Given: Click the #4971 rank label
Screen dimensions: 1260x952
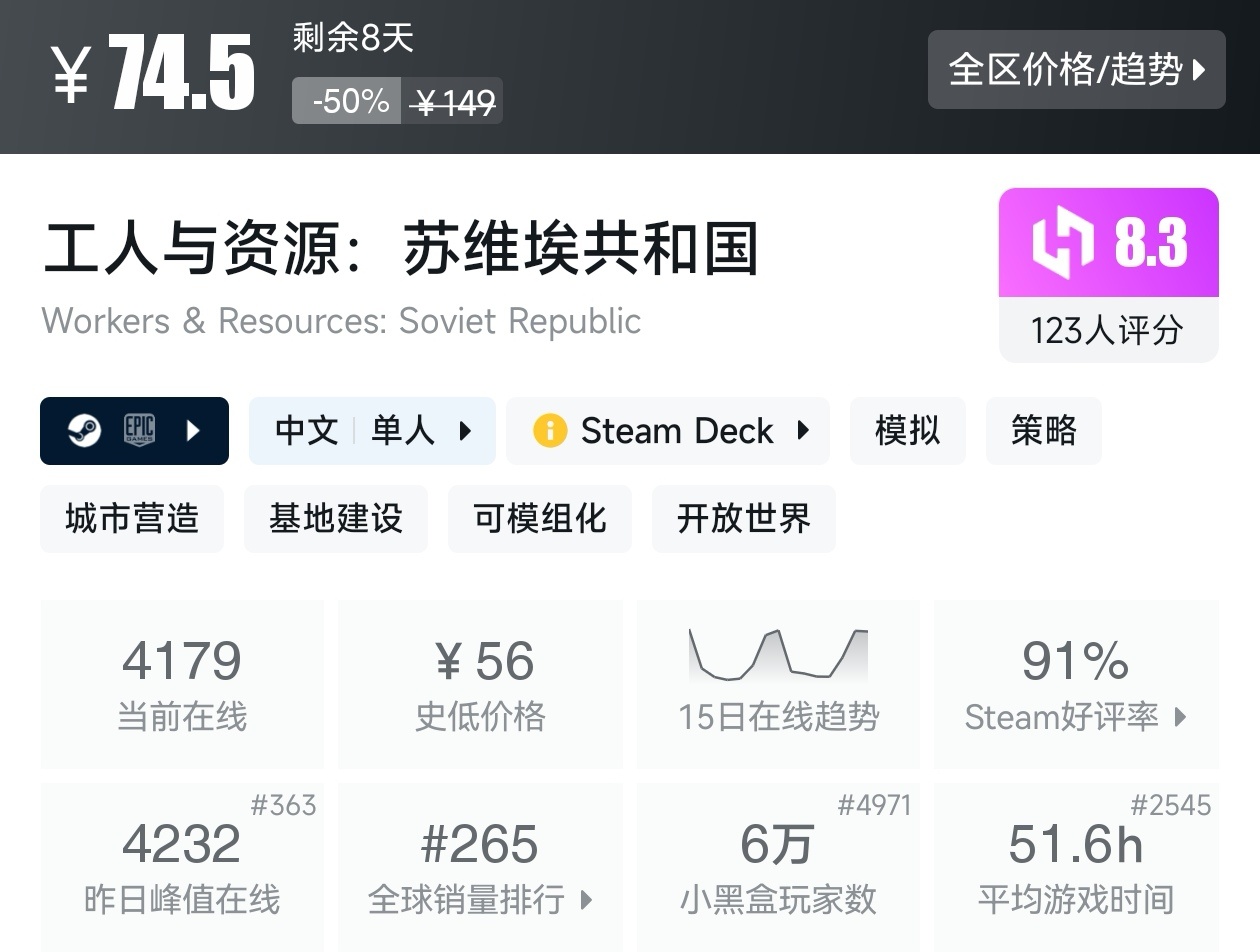Looking at the screenshot, I should [874, 805].
